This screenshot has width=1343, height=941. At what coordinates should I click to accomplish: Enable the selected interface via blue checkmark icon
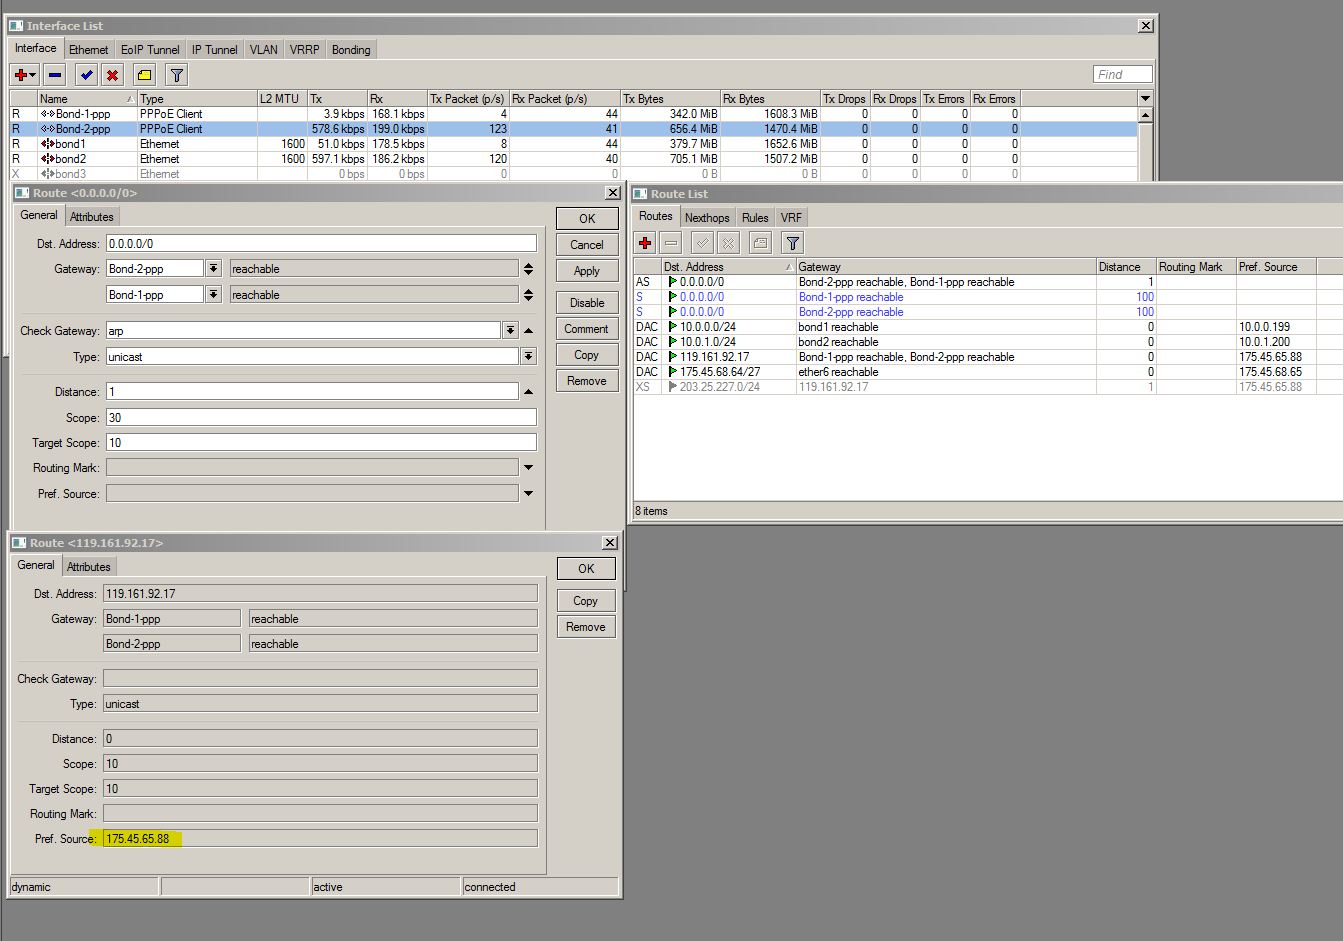pyautogui.click(x=84, y=74)
